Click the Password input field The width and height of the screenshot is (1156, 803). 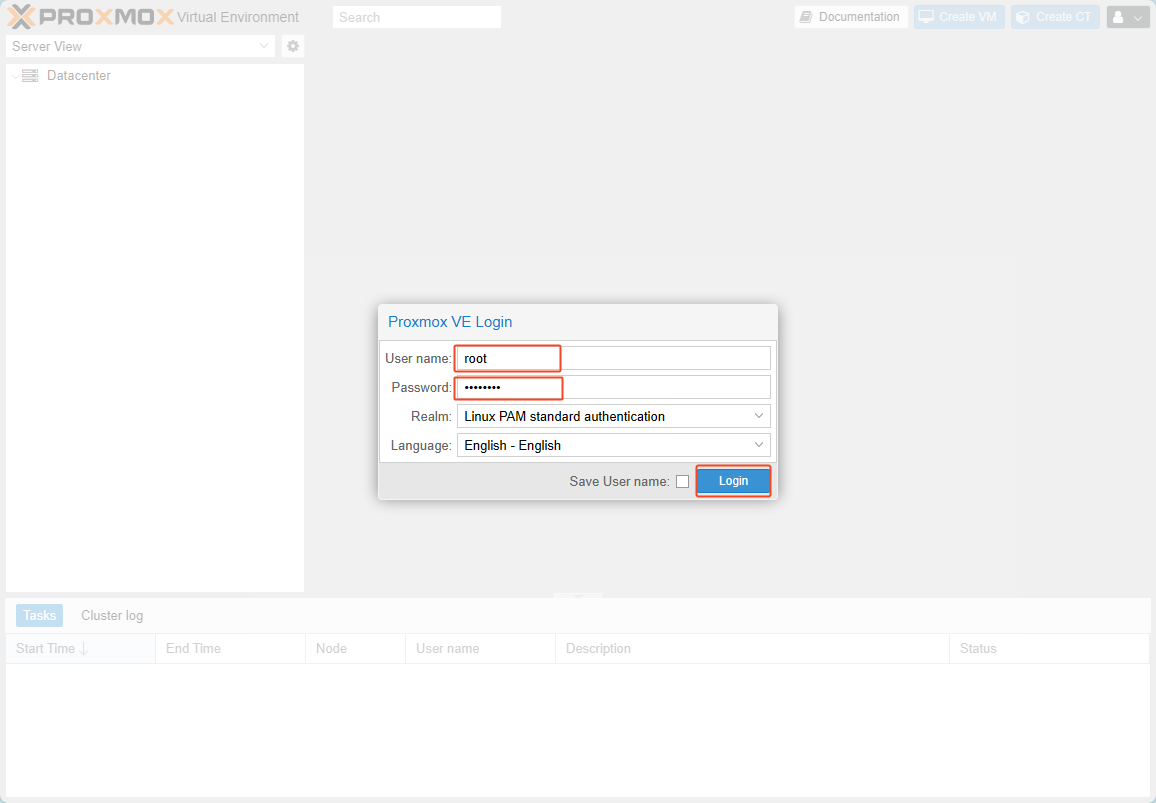613,387
